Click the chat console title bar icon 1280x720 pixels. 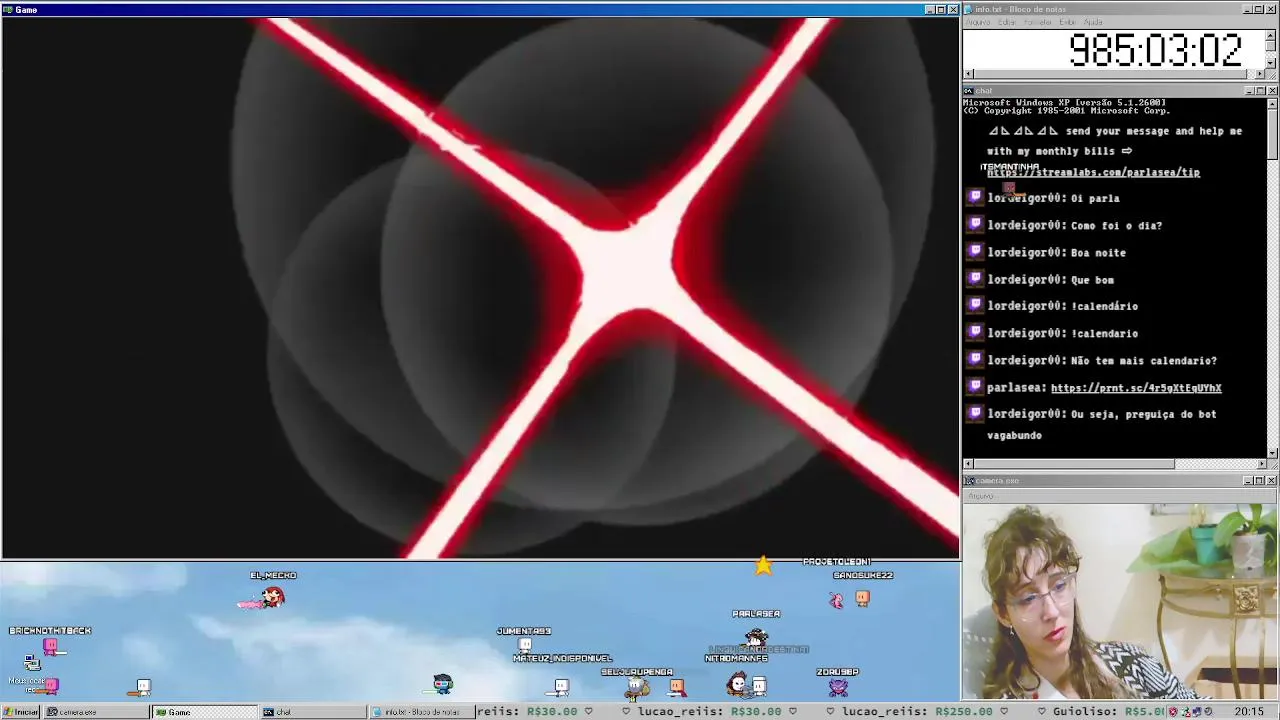[x=969, y=91]
